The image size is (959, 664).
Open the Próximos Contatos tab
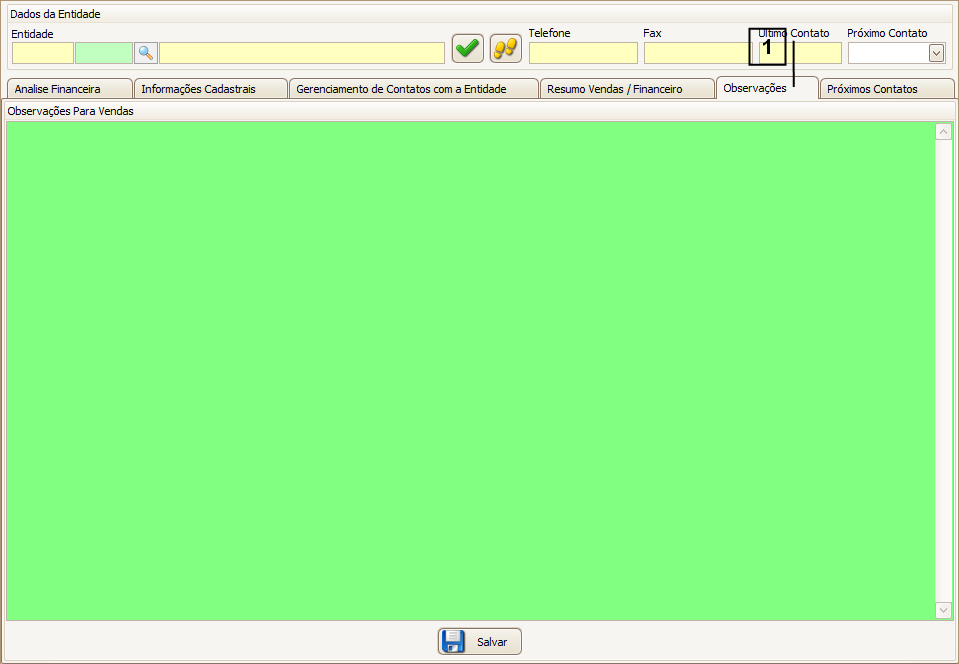click(885, 89)
